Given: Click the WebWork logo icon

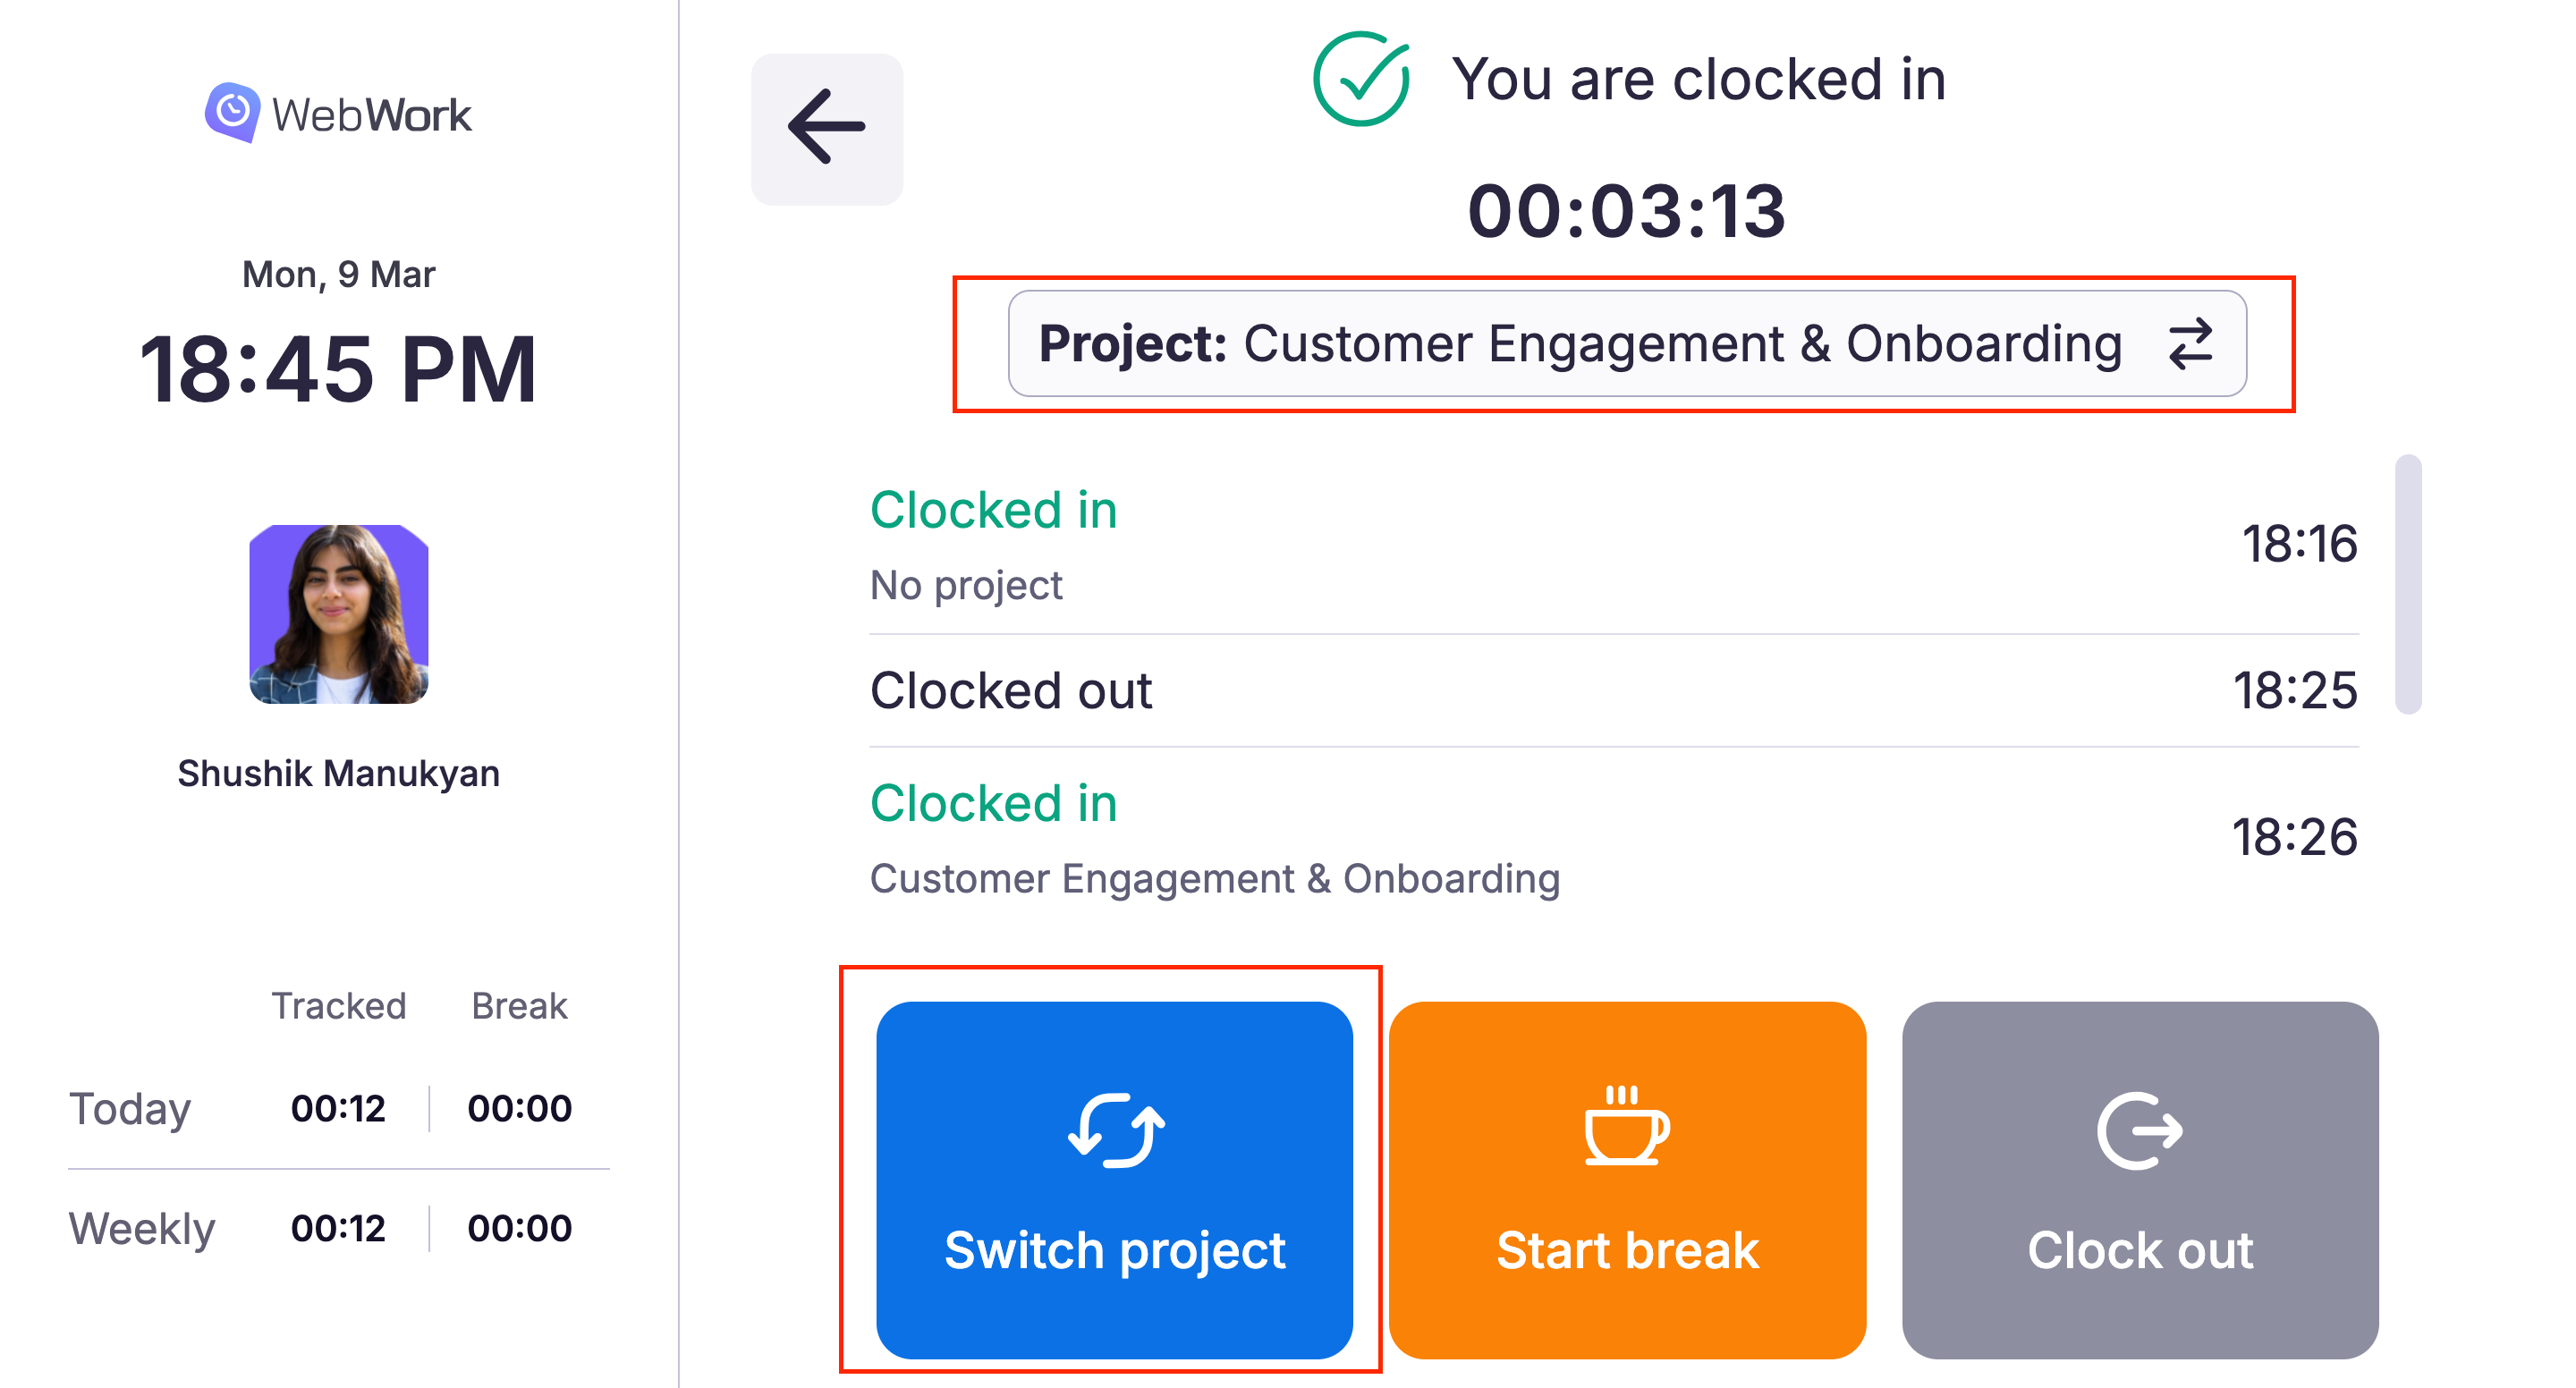Looking at the screenshot, I should [232, 111].
